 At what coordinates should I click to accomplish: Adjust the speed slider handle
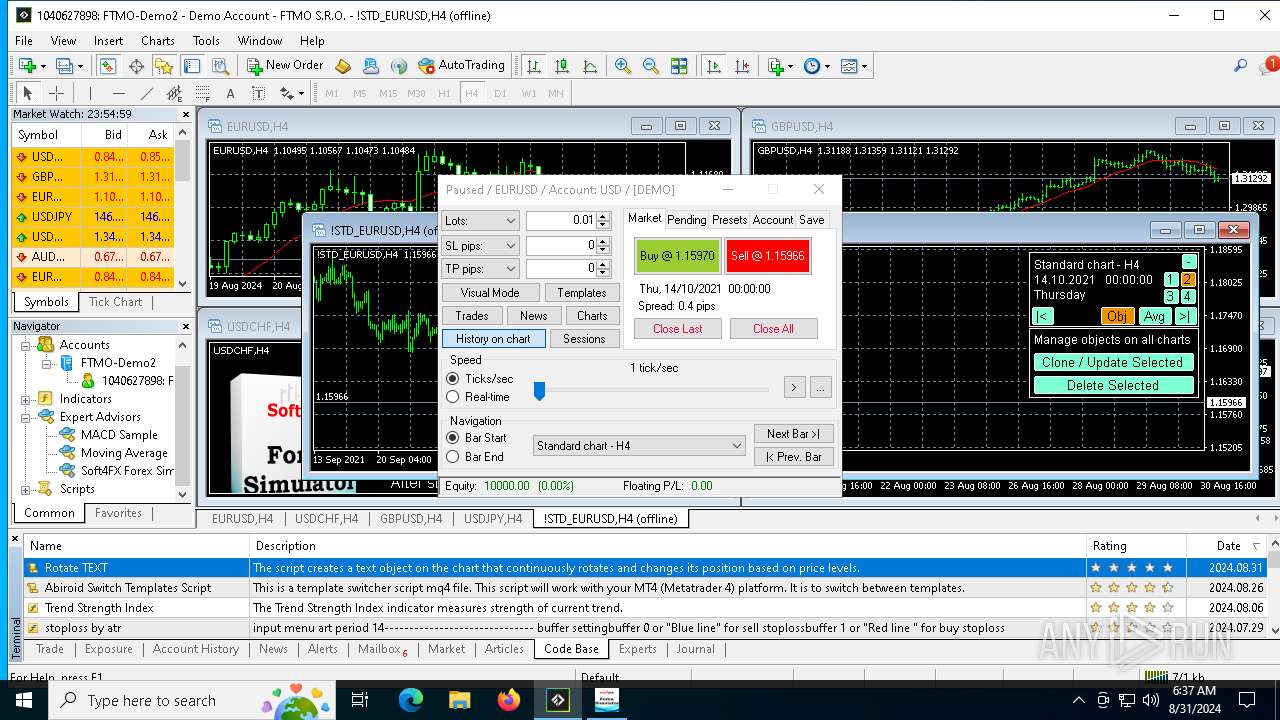point(539,390)
